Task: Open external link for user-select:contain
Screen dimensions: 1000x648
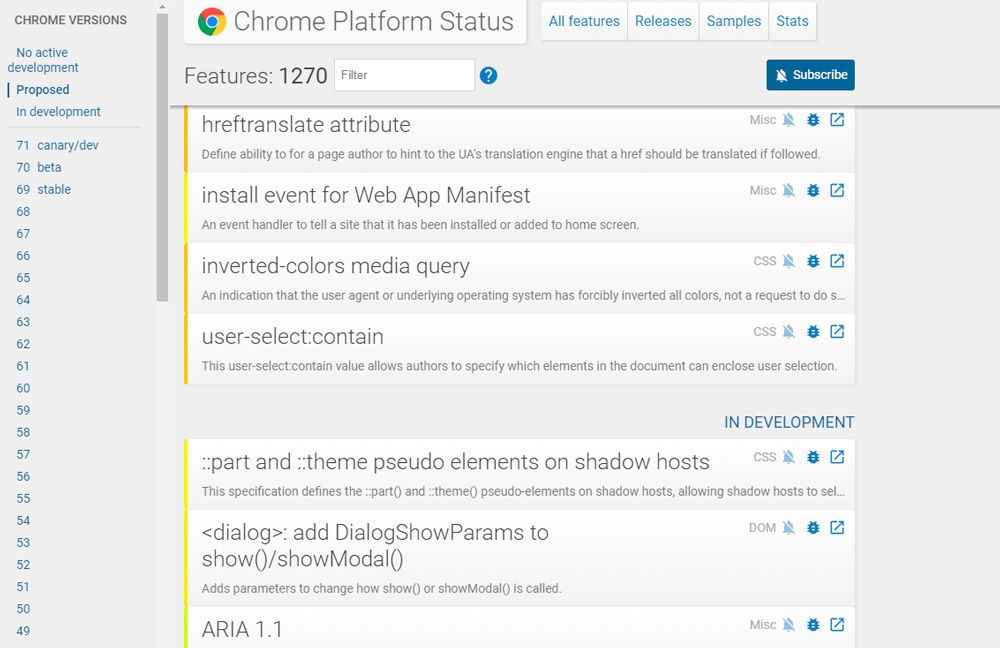Action: tap(837, 332)
